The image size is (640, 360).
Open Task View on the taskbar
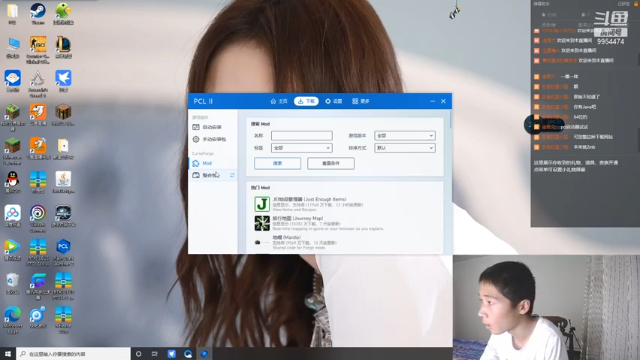155,354
